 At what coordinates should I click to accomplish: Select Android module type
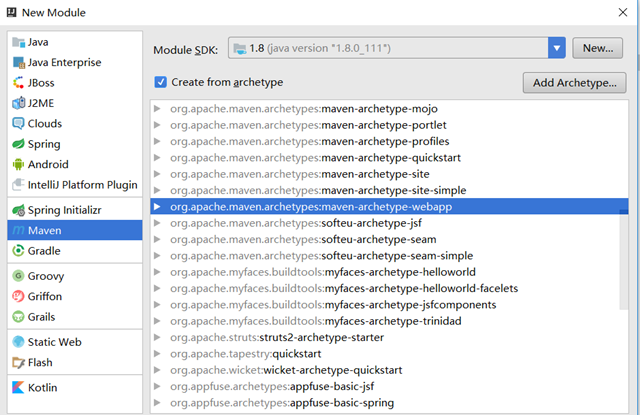[x=75, y=164]
